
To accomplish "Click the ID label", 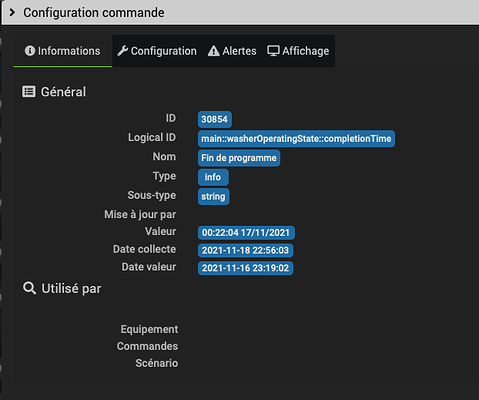I will pos(171,118).
